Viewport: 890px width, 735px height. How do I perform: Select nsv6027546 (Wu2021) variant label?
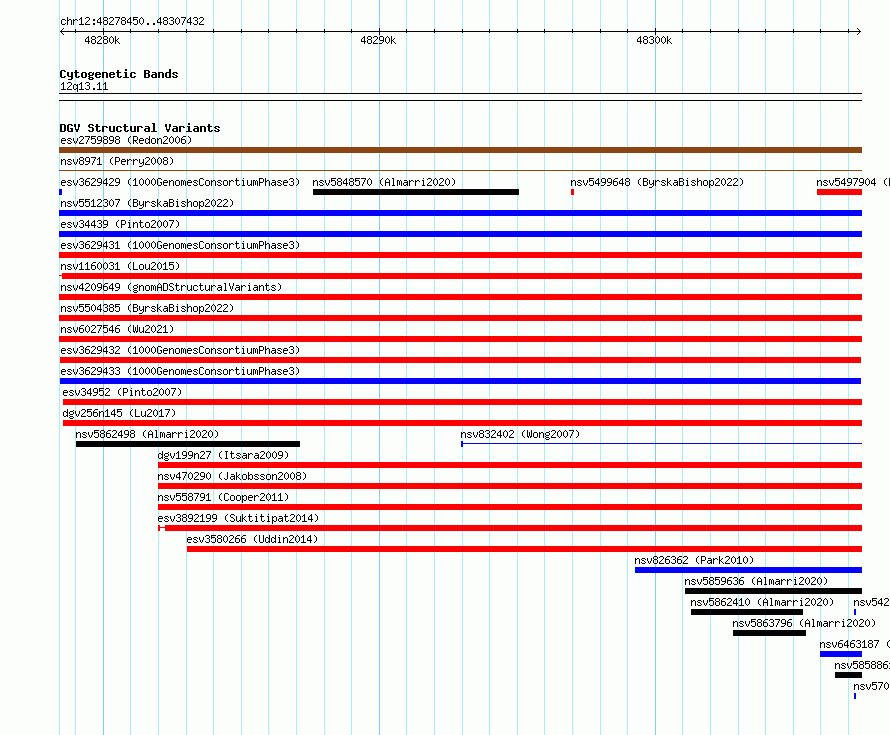click(x=117, y=329)
